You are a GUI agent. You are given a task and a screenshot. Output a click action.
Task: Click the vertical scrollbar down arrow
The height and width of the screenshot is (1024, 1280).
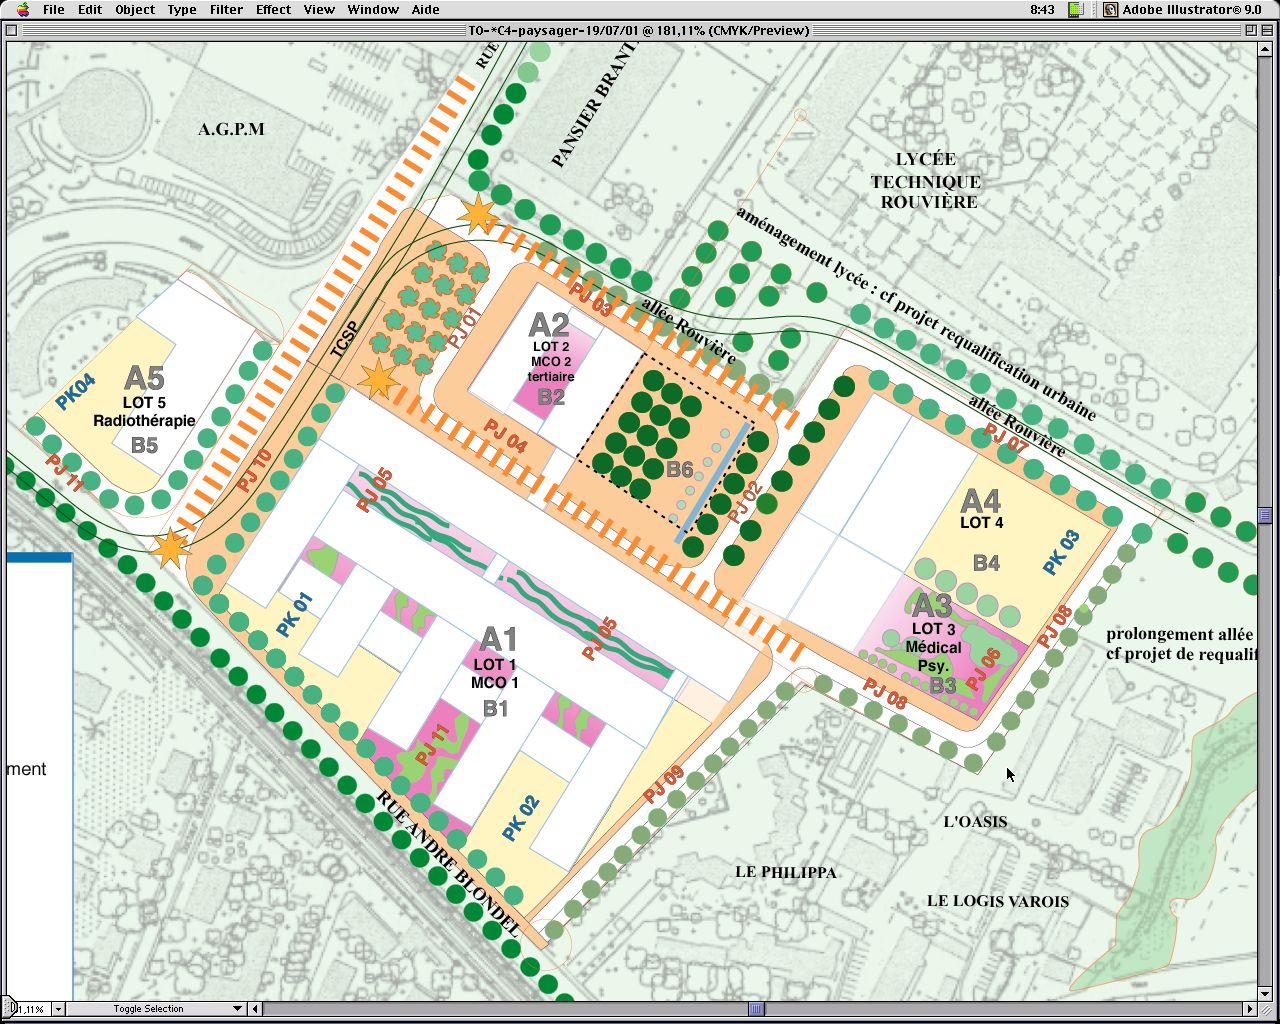pos(1265,993)
